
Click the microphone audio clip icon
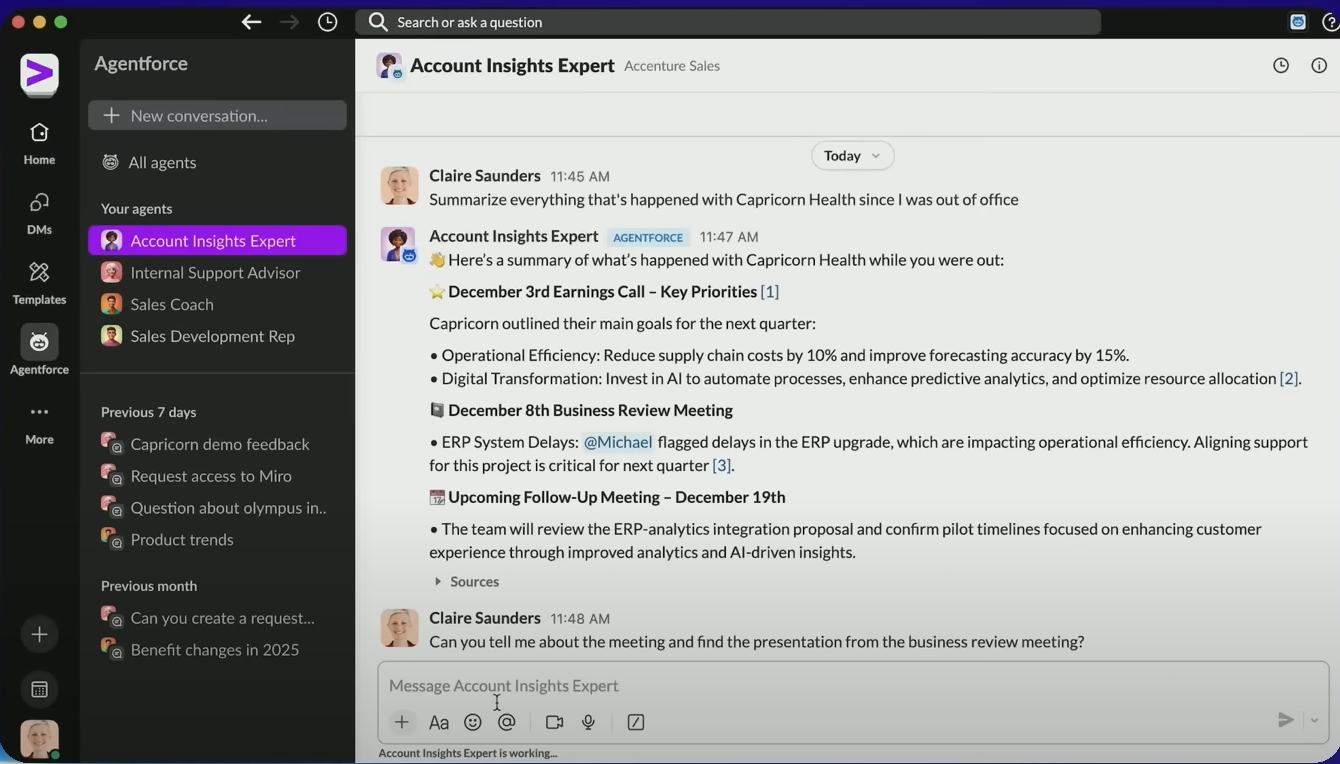pyautogui.click(x=589, y=722)
